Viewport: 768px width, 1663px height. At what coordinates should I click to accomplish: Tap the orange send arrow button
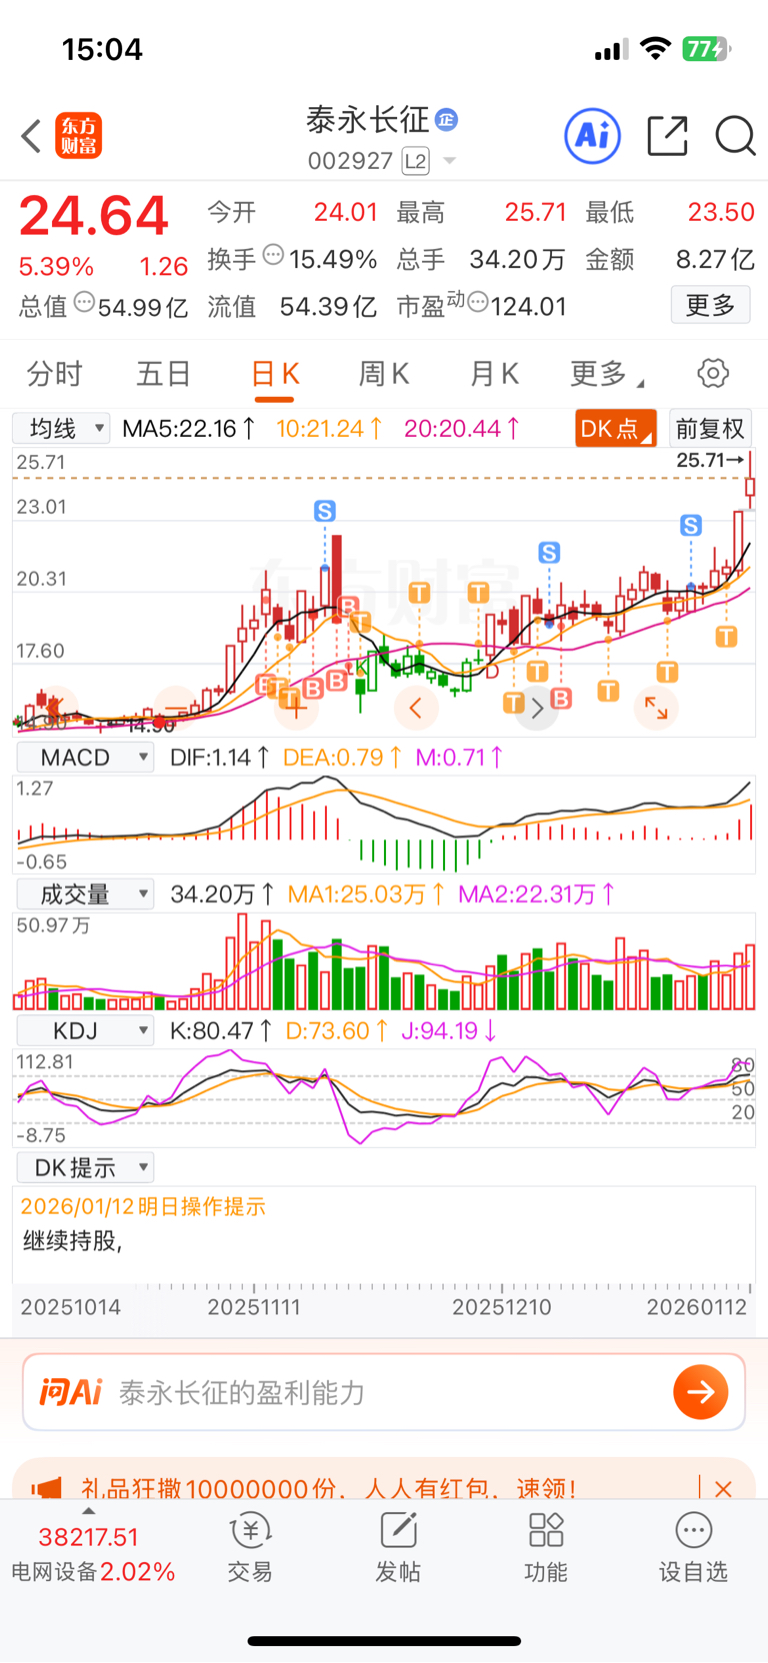coord(700,1392)
